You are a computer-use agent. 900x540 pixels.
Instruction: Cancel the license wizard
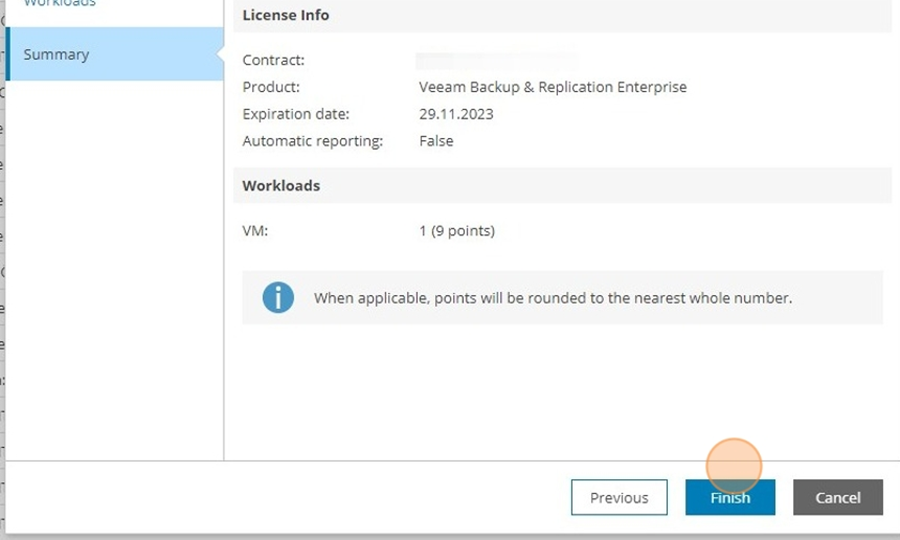click(837, 497)
